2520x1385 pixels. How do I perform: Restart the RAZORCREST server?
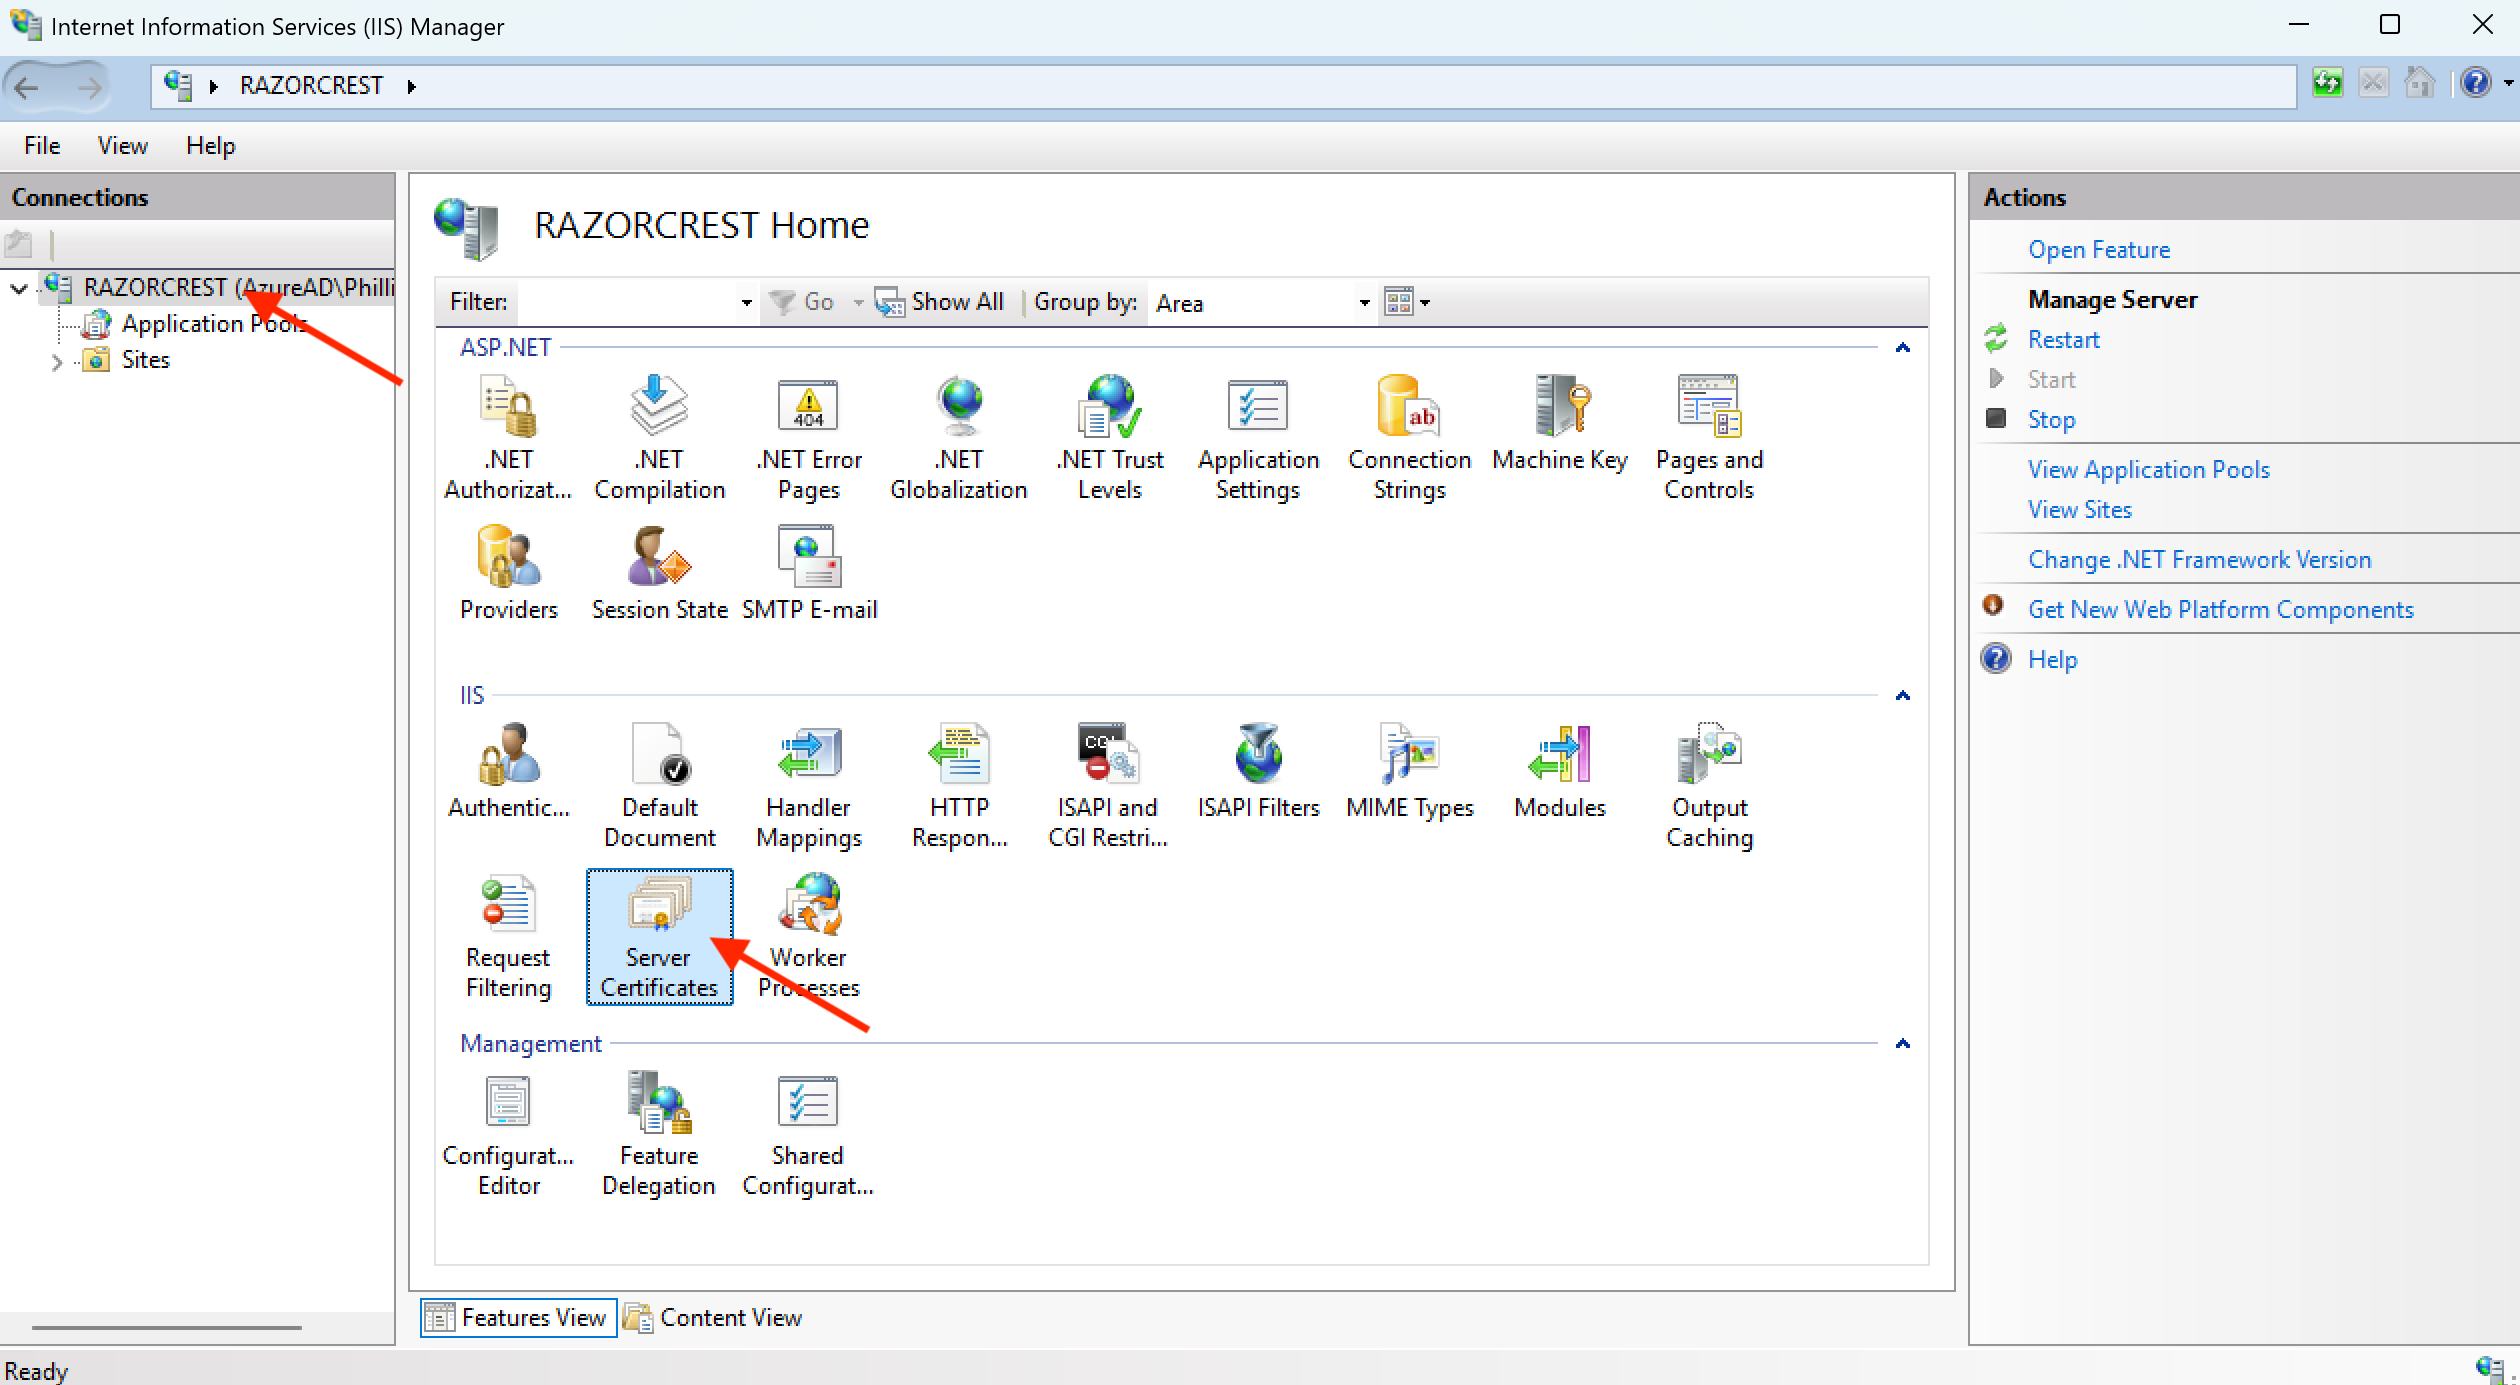2064,339
